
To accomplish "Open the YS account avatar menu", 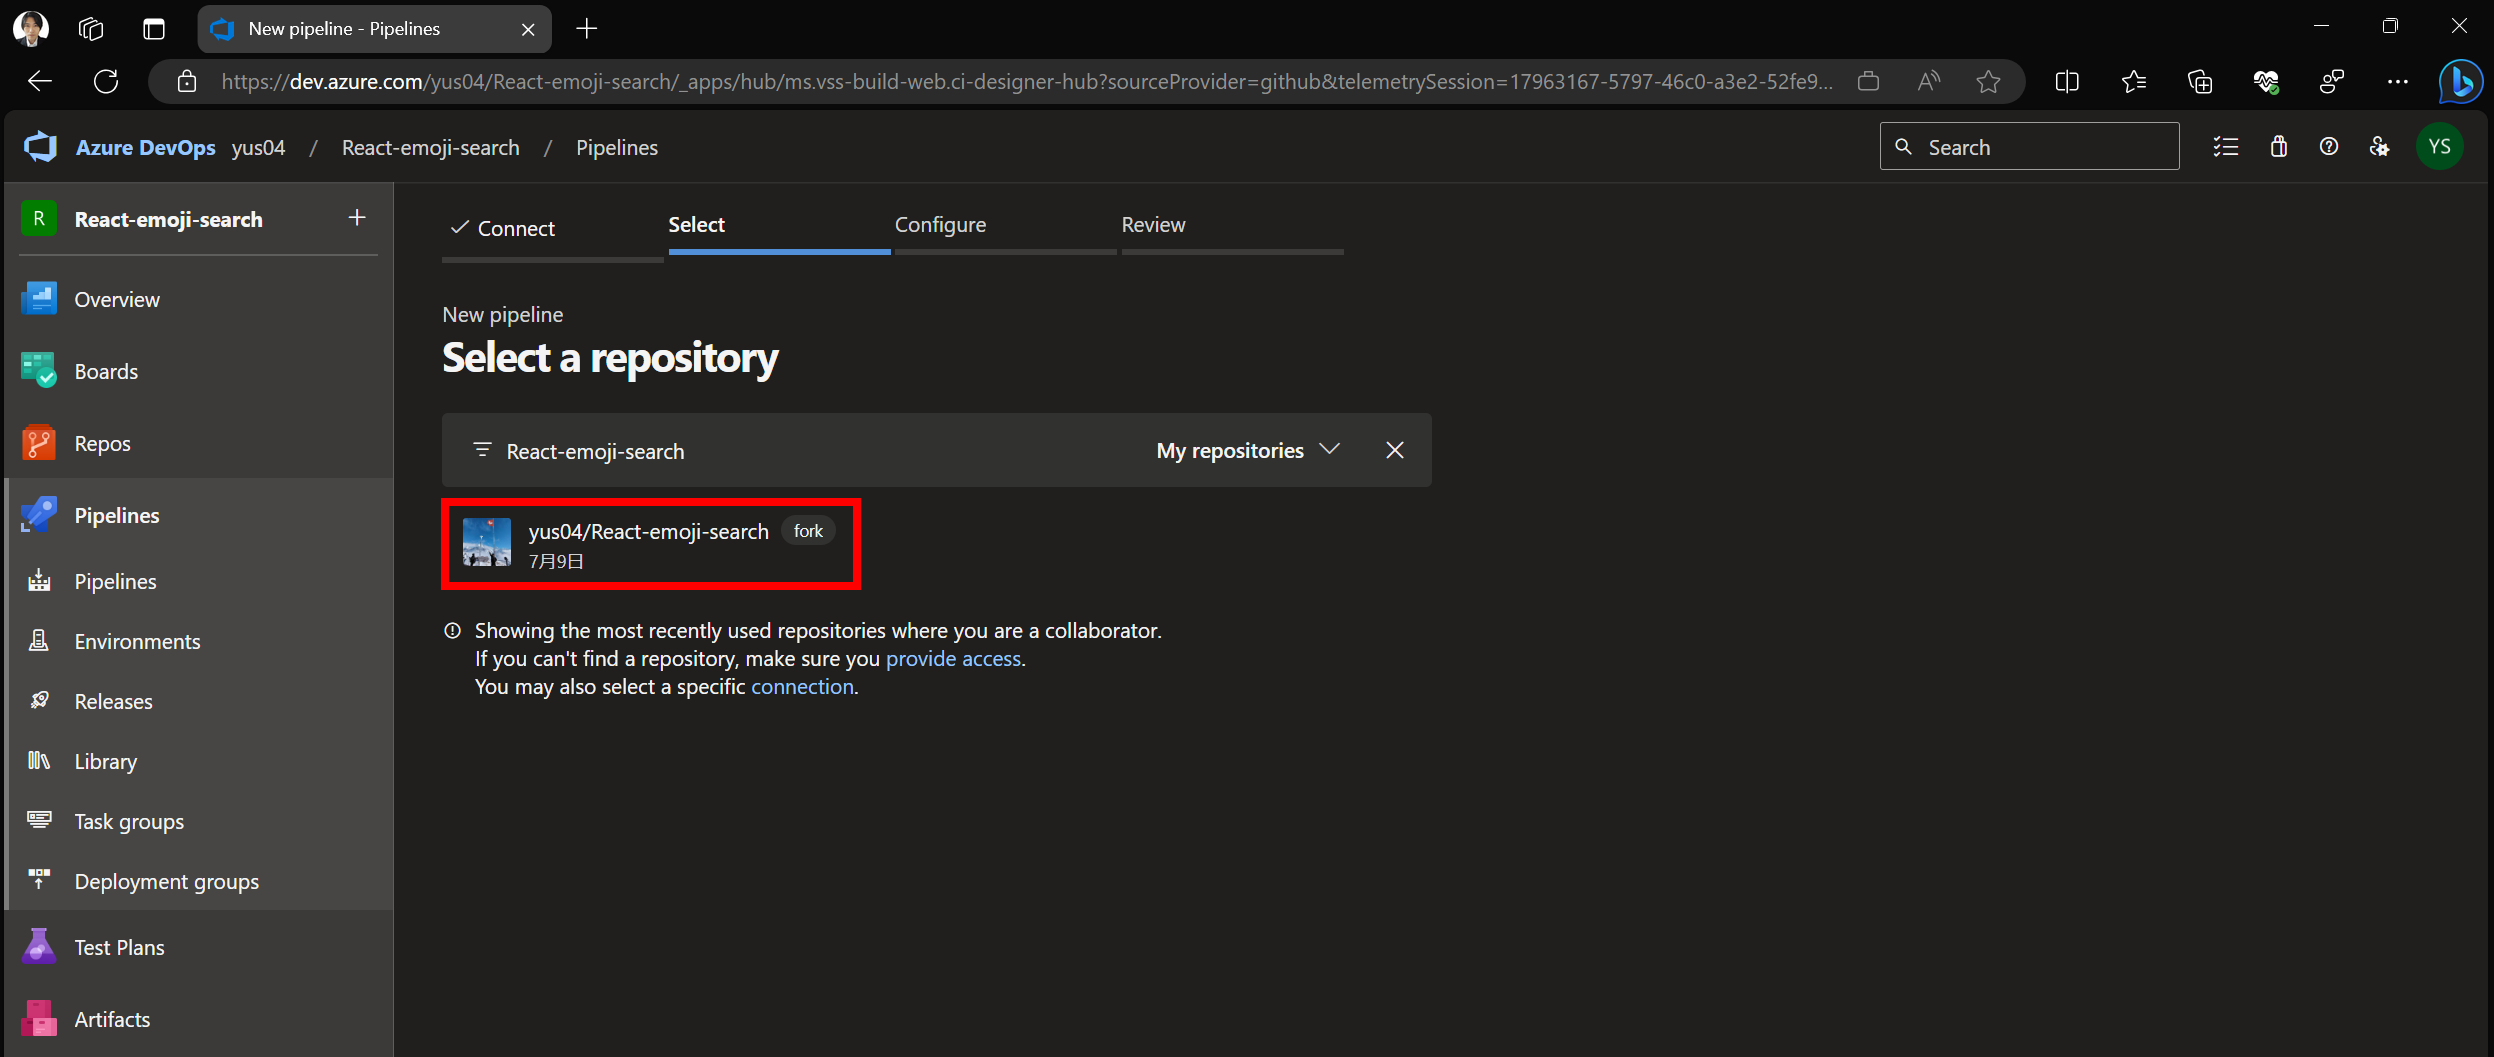I will pyautogui.click(x=2440, y=147).
